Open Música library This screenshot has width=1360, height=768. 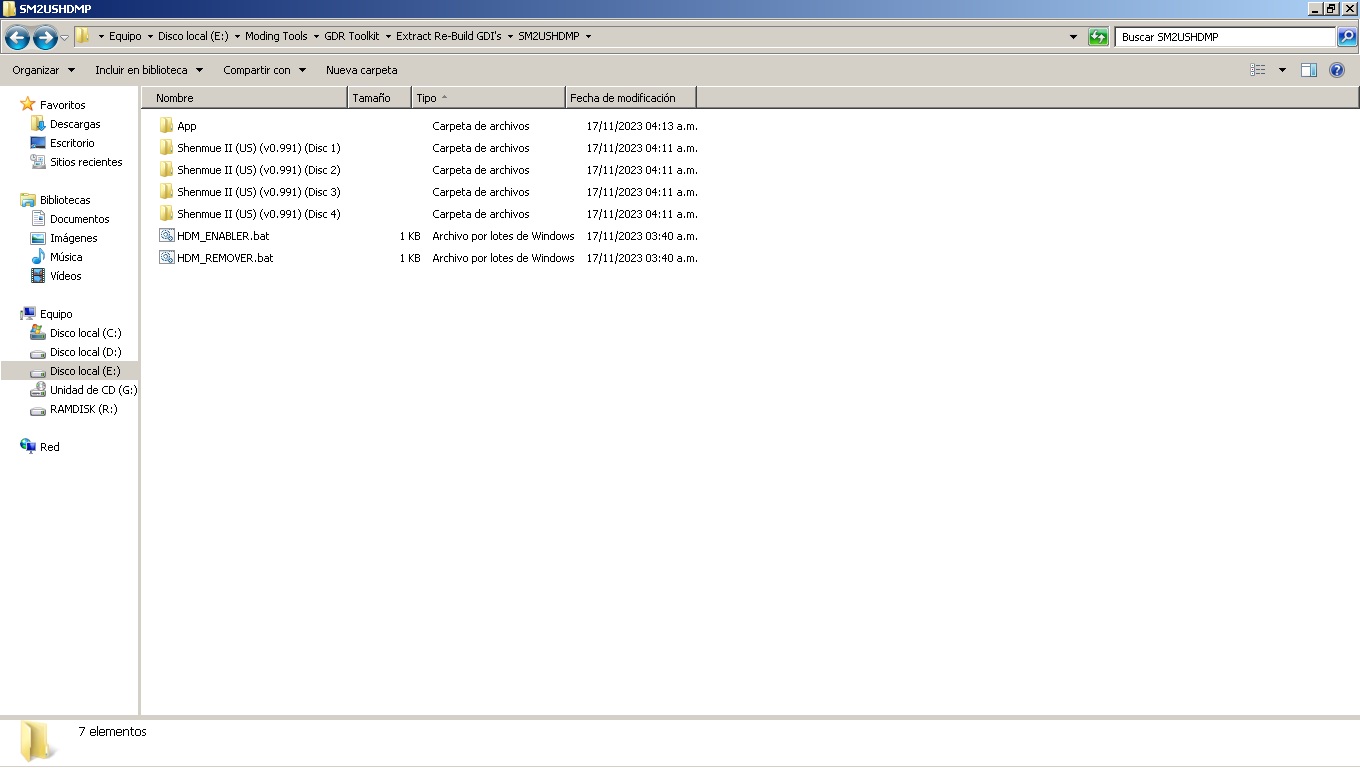66,257
